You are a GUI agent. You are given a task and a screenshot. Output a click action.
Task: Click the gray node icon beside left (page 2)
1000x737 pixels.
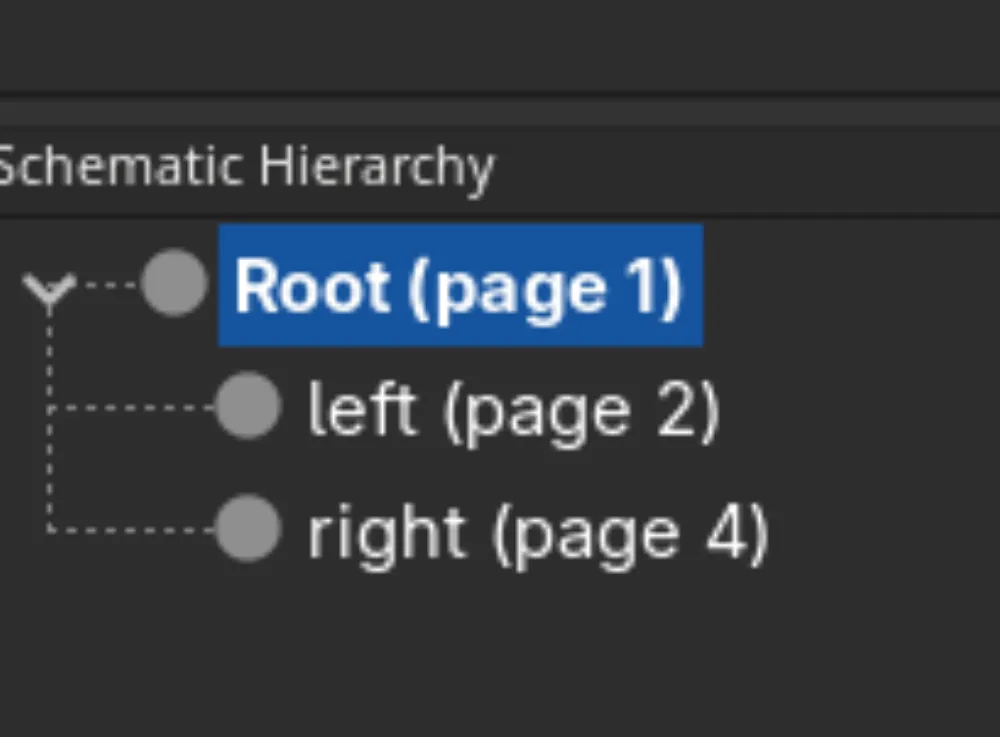click(x=248, y=408)
